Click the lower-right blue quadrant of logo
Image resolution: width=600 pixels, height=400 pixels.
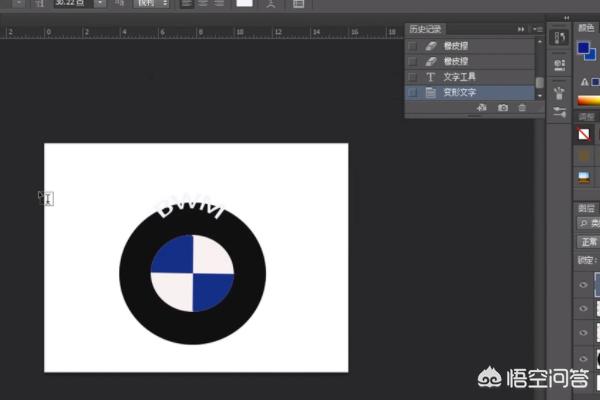pos(212,291)
